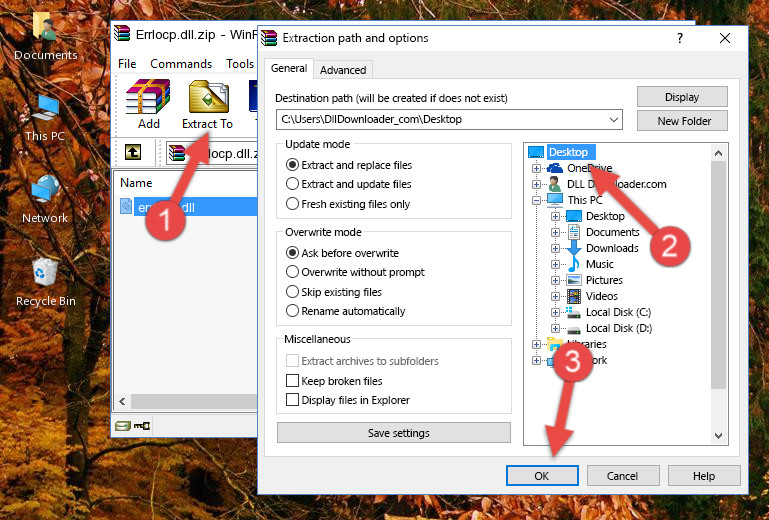Select Local Disk (C:) in tree
Image resolution: width=769 pixels, height=520 pixels.
pos(618,312)
